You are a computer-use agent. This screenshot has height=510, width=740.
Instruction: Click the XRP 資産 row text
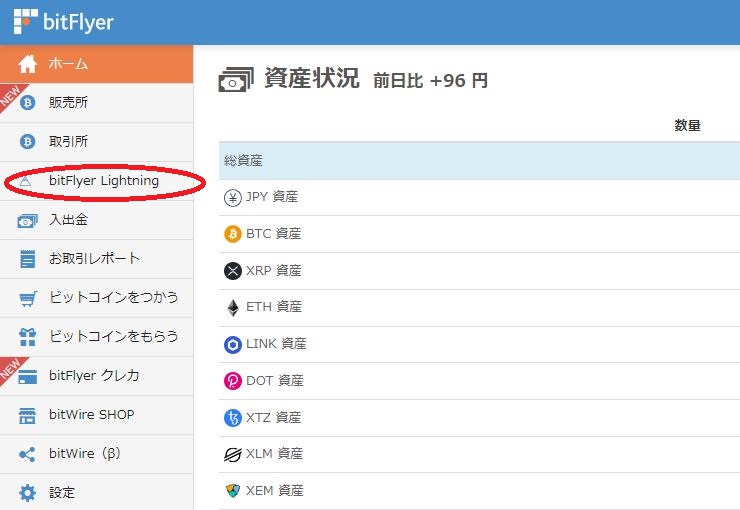tap(274, 270)
